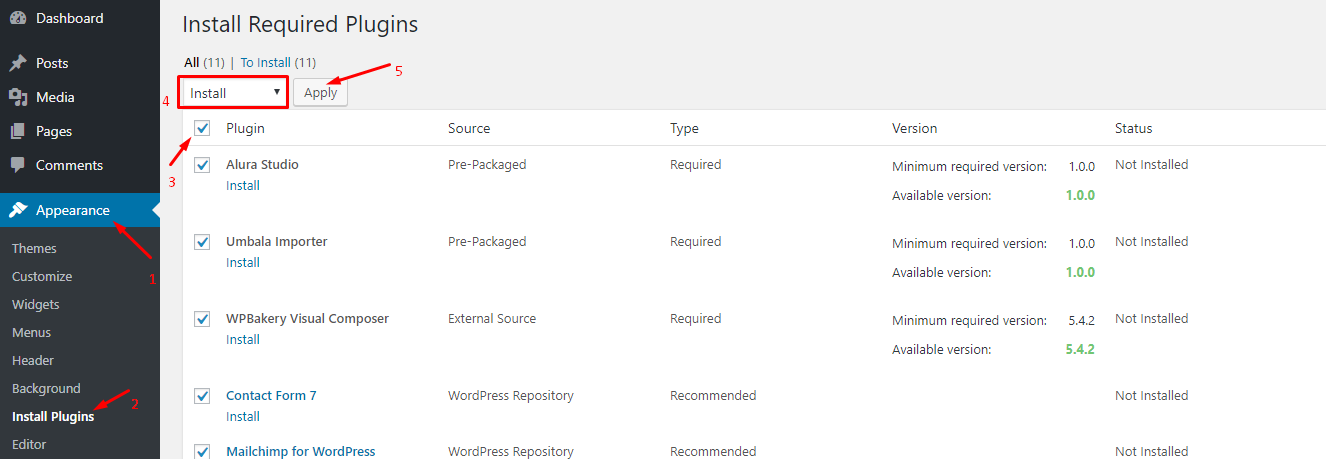
Task: Open the Contact Form 7 plugin link
Action: pyautogui.click(x=271, y=396)
